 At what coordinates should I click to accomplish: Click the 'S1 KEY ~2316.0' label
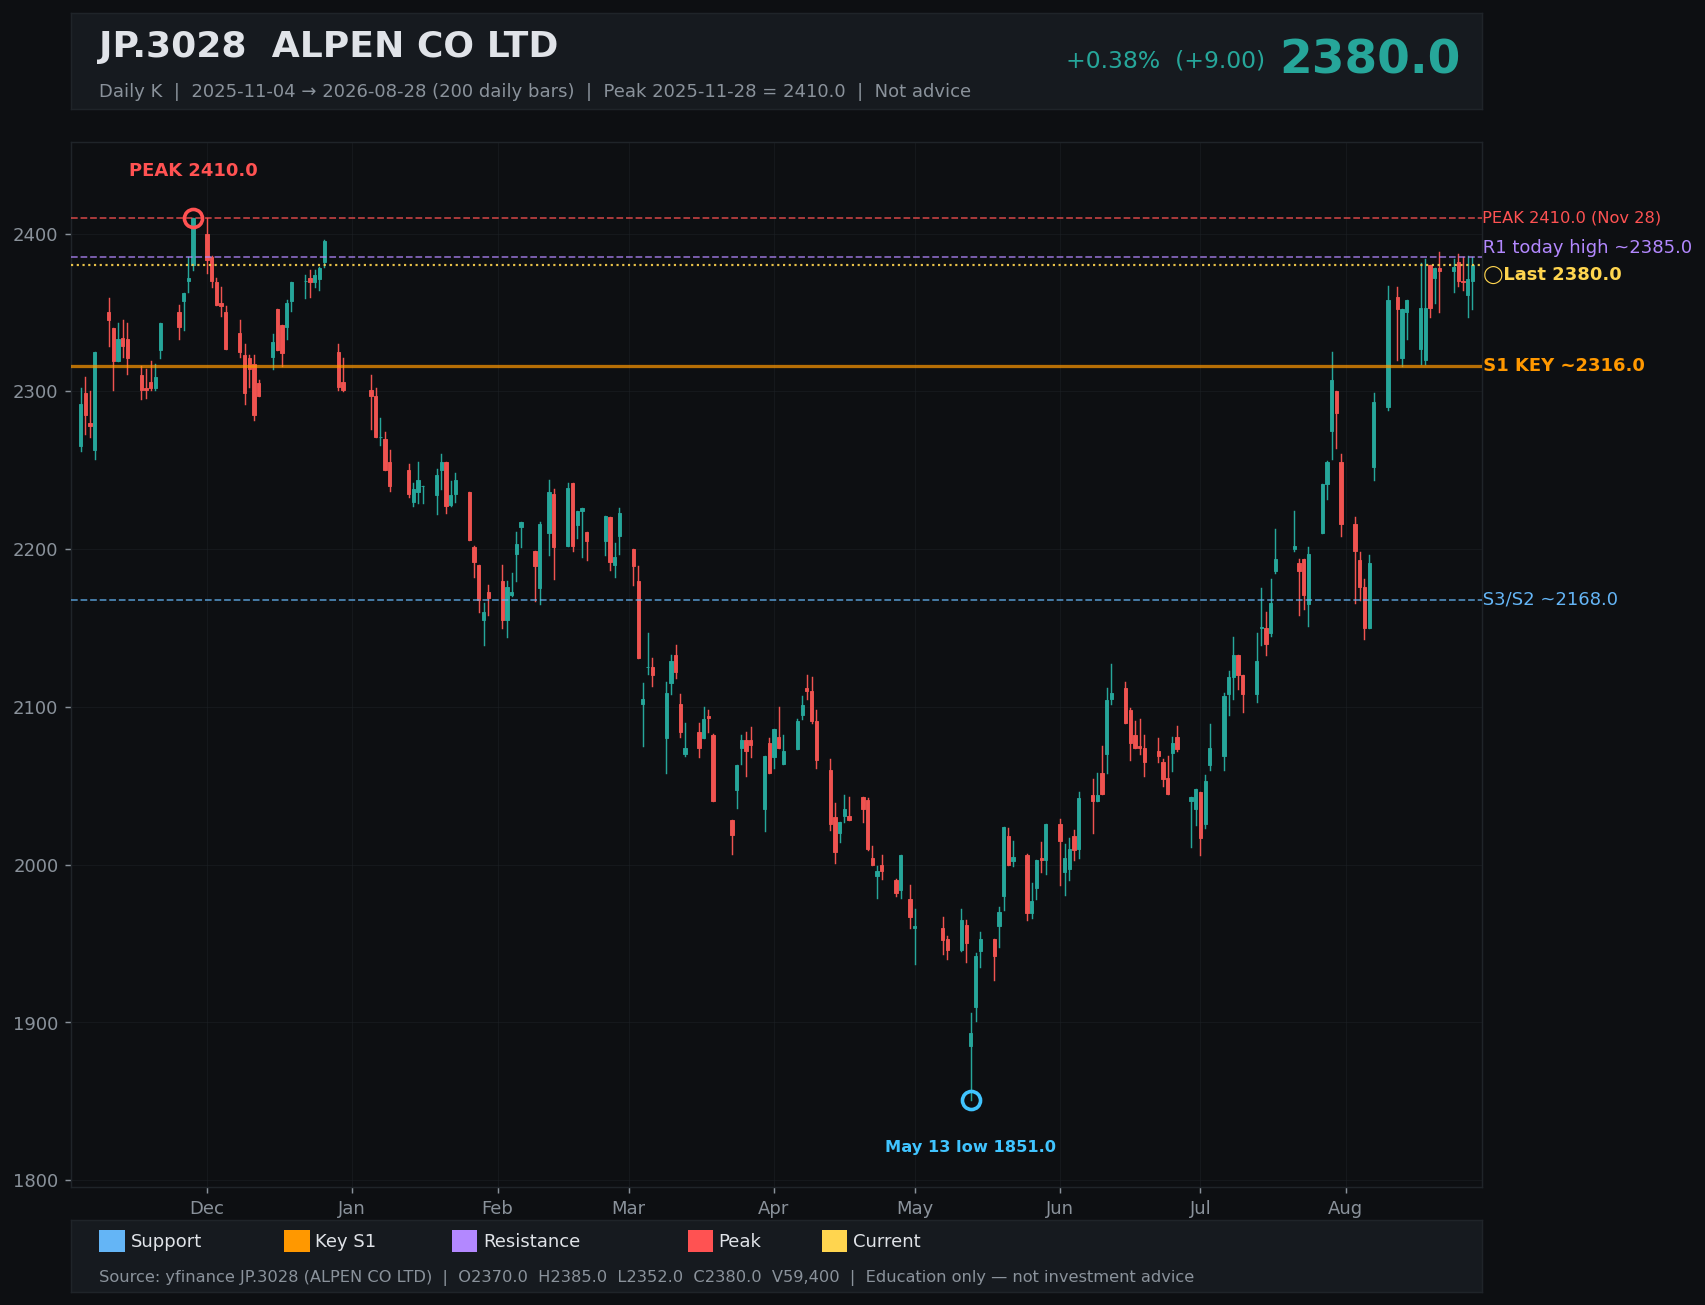(1563, 366)
